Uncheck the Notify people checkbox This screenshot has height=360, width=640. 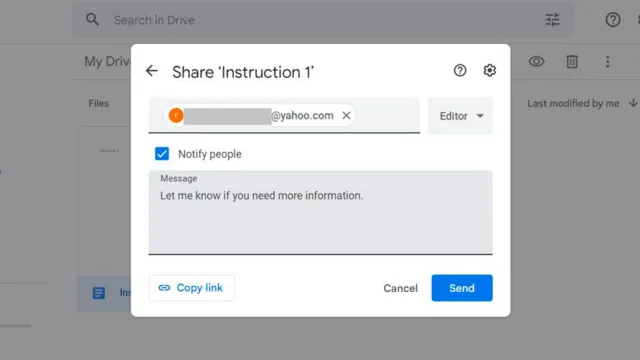tap(162, 153)
